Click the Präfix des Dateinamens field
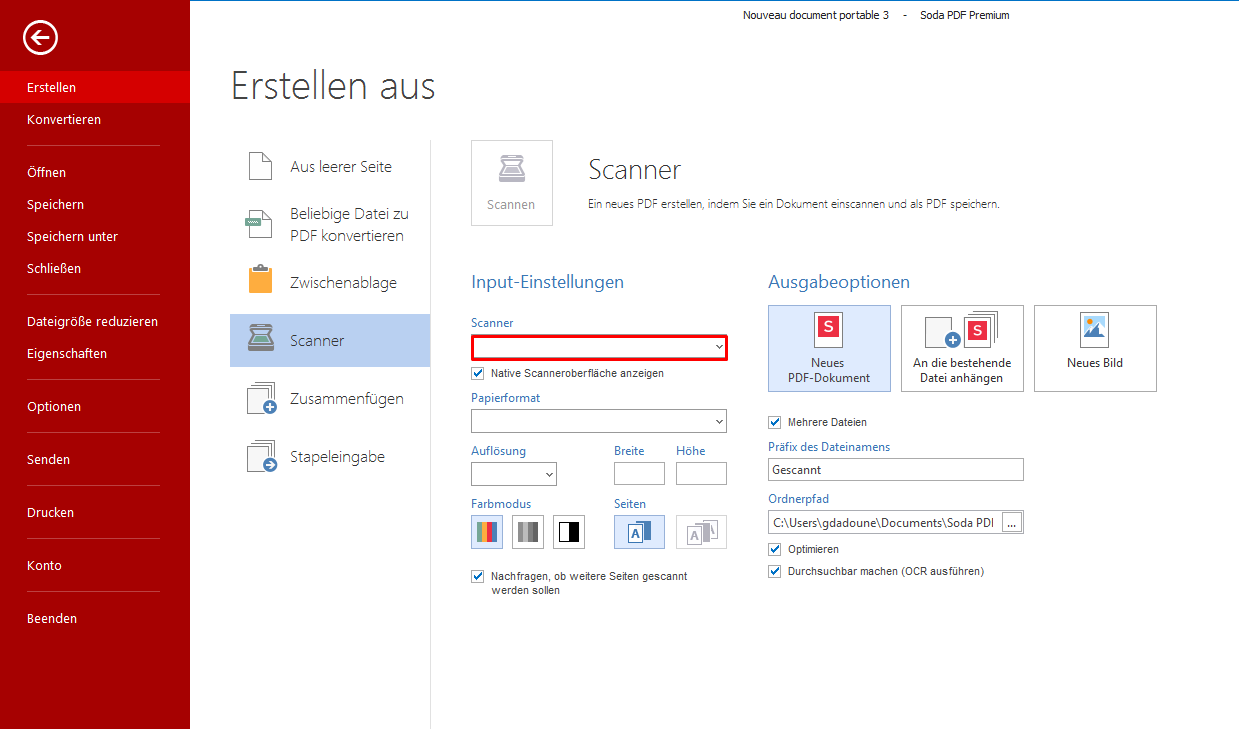The height and width of the screenshot is (729, 1239). [896, 469]
